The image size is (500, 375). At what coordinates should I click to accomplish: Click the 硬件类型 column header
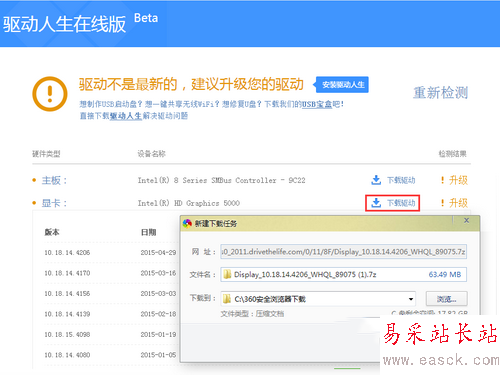click(46, 154)
